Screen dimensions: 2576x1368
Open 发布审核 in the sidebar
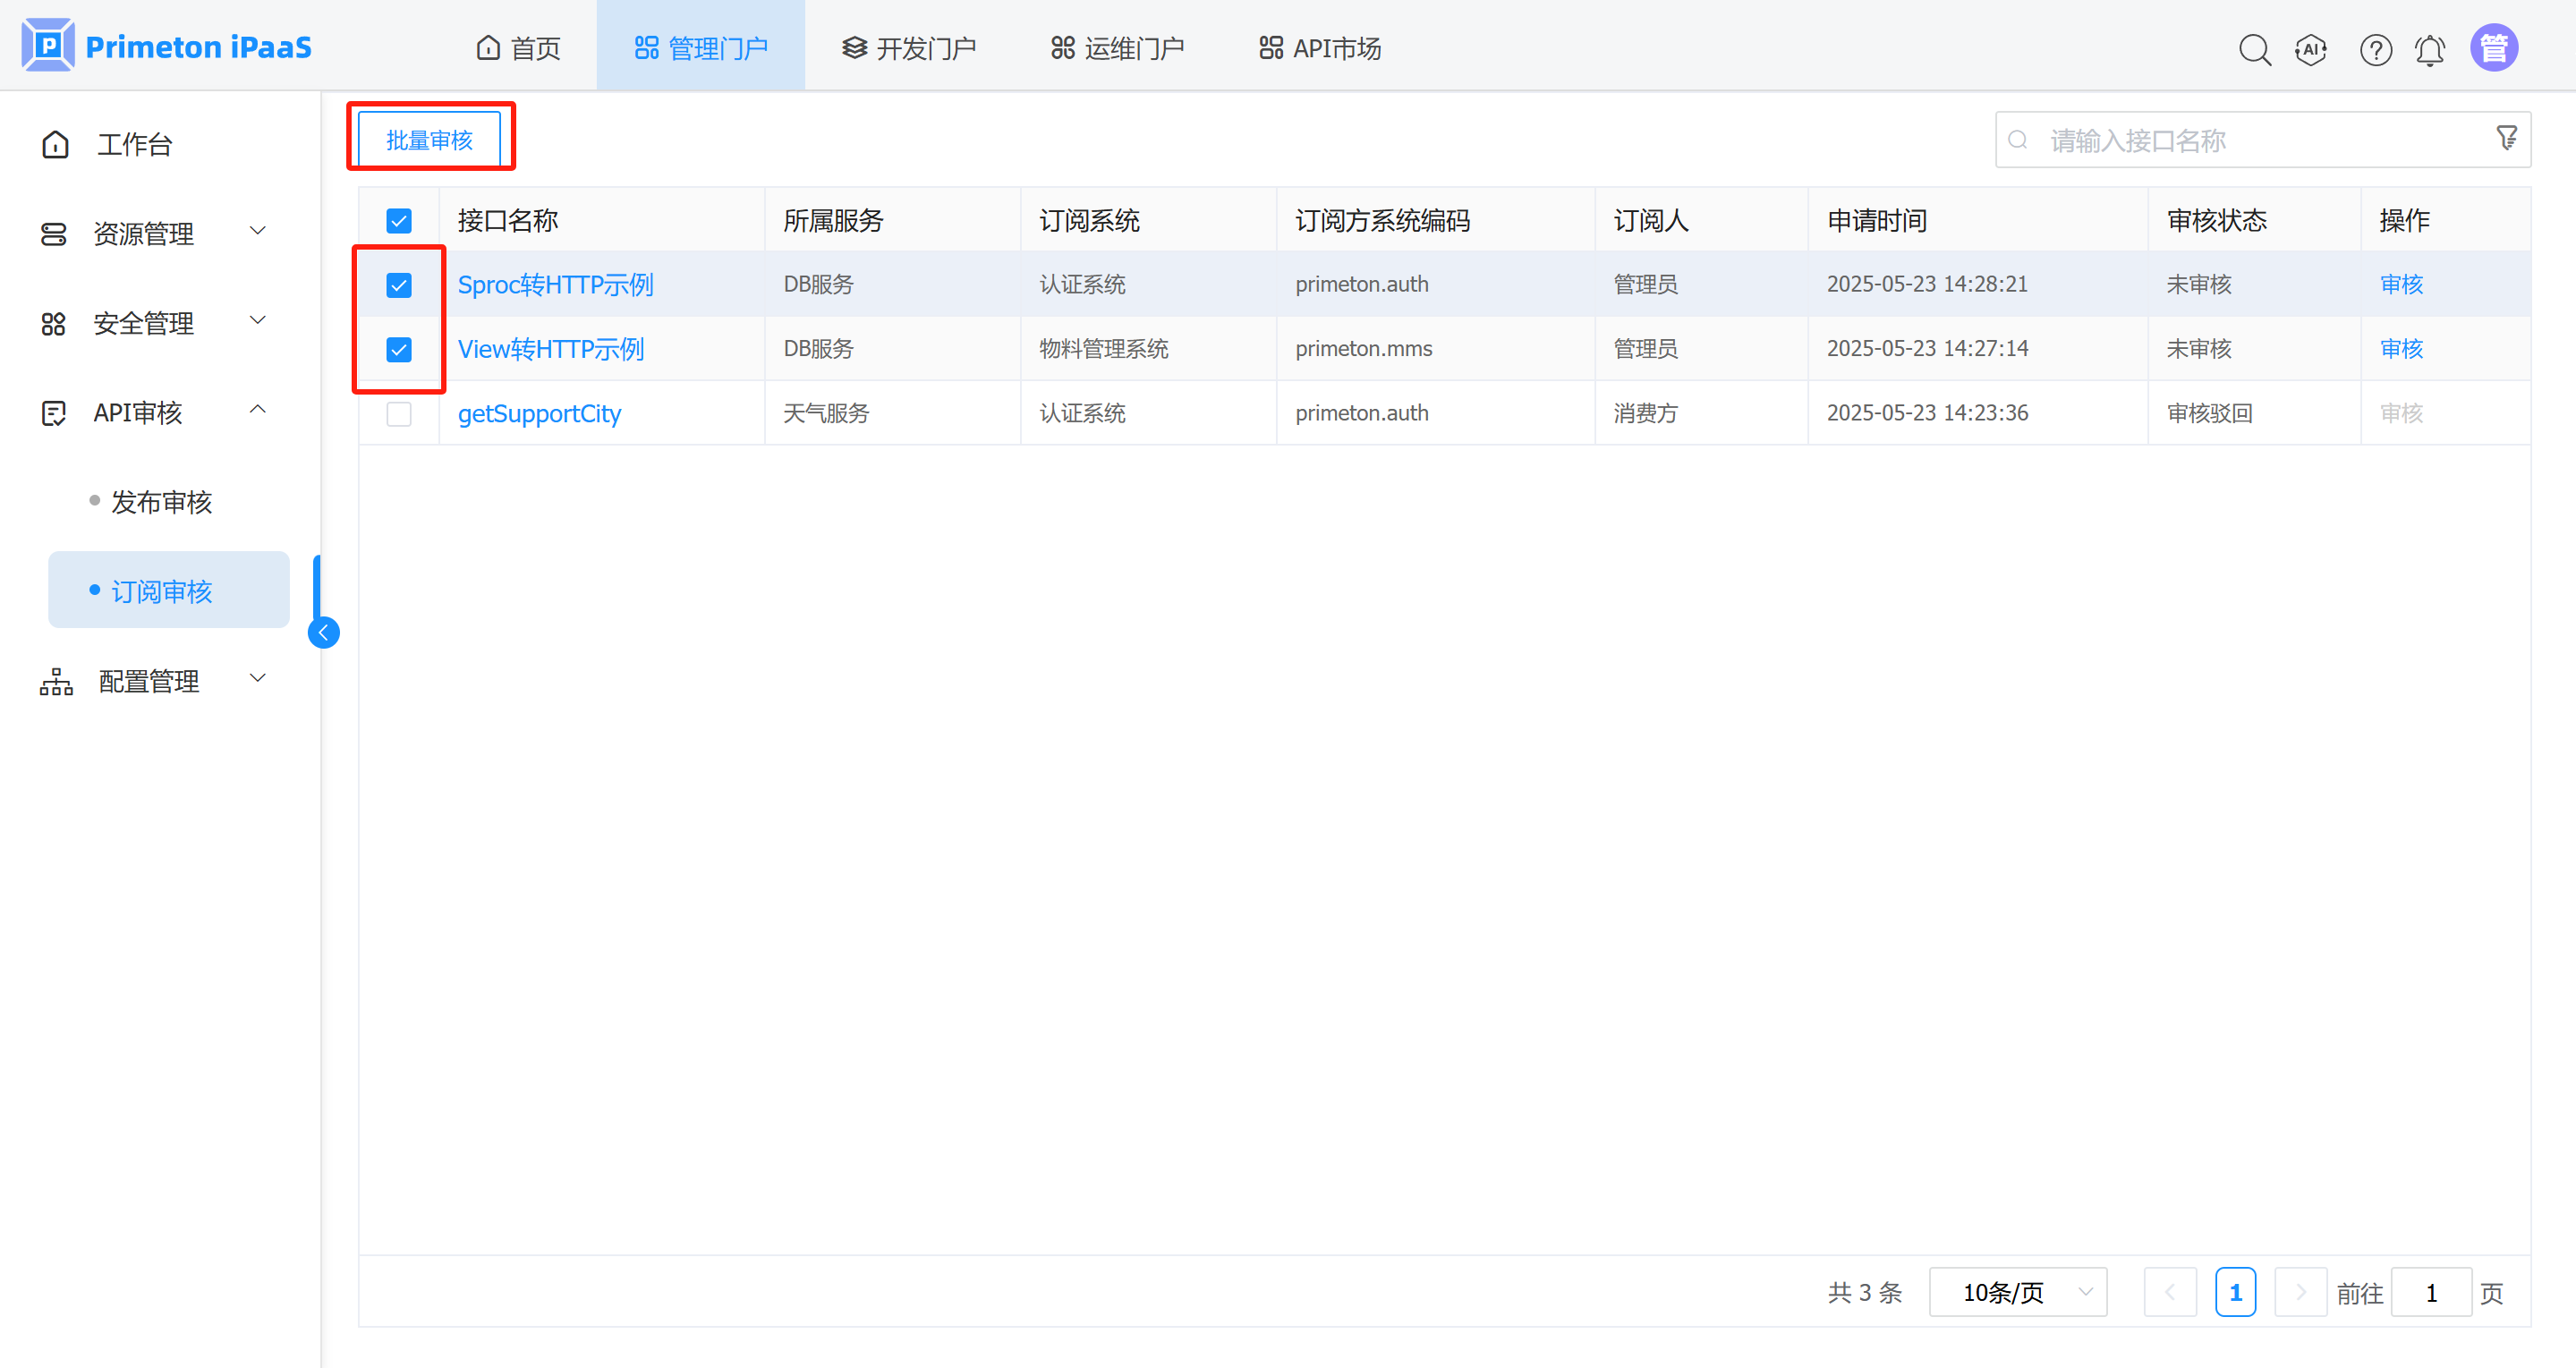161,502
